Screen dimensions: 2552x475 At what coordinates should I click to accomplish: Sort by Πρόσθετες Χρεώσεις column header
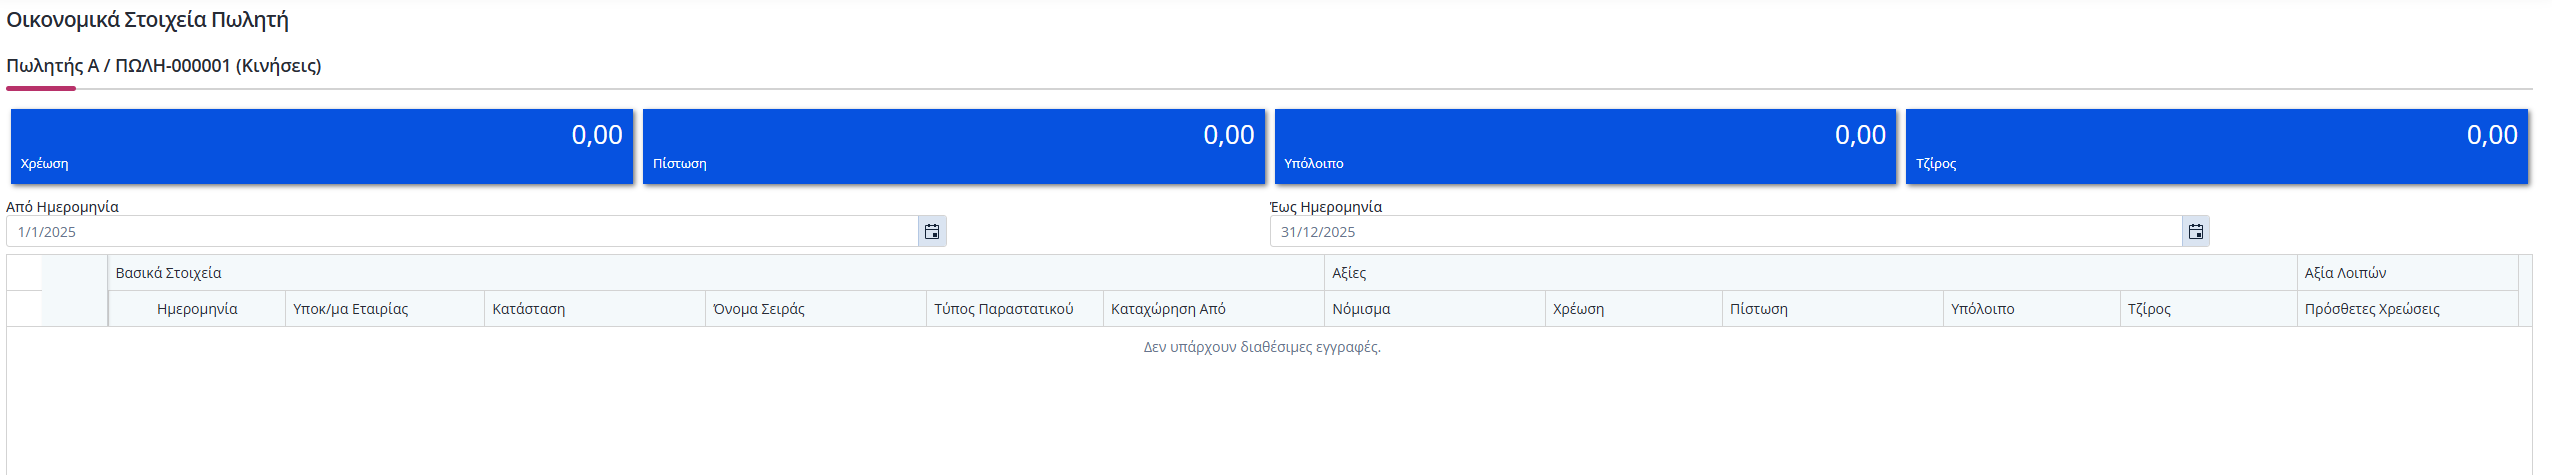pyautogui.click(x=2408, y=309)
